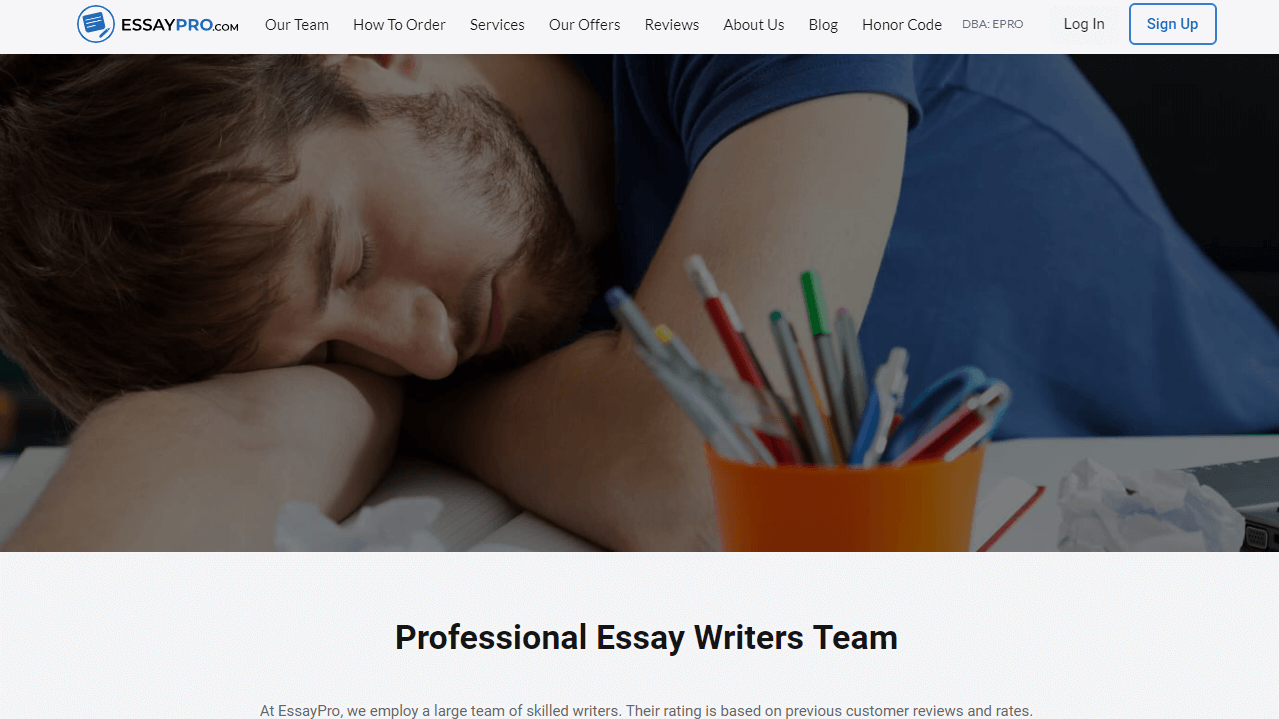Click the EssayPro circular logo icon
The width and height of the screenshot is (1279, 719).
point(96,24)
